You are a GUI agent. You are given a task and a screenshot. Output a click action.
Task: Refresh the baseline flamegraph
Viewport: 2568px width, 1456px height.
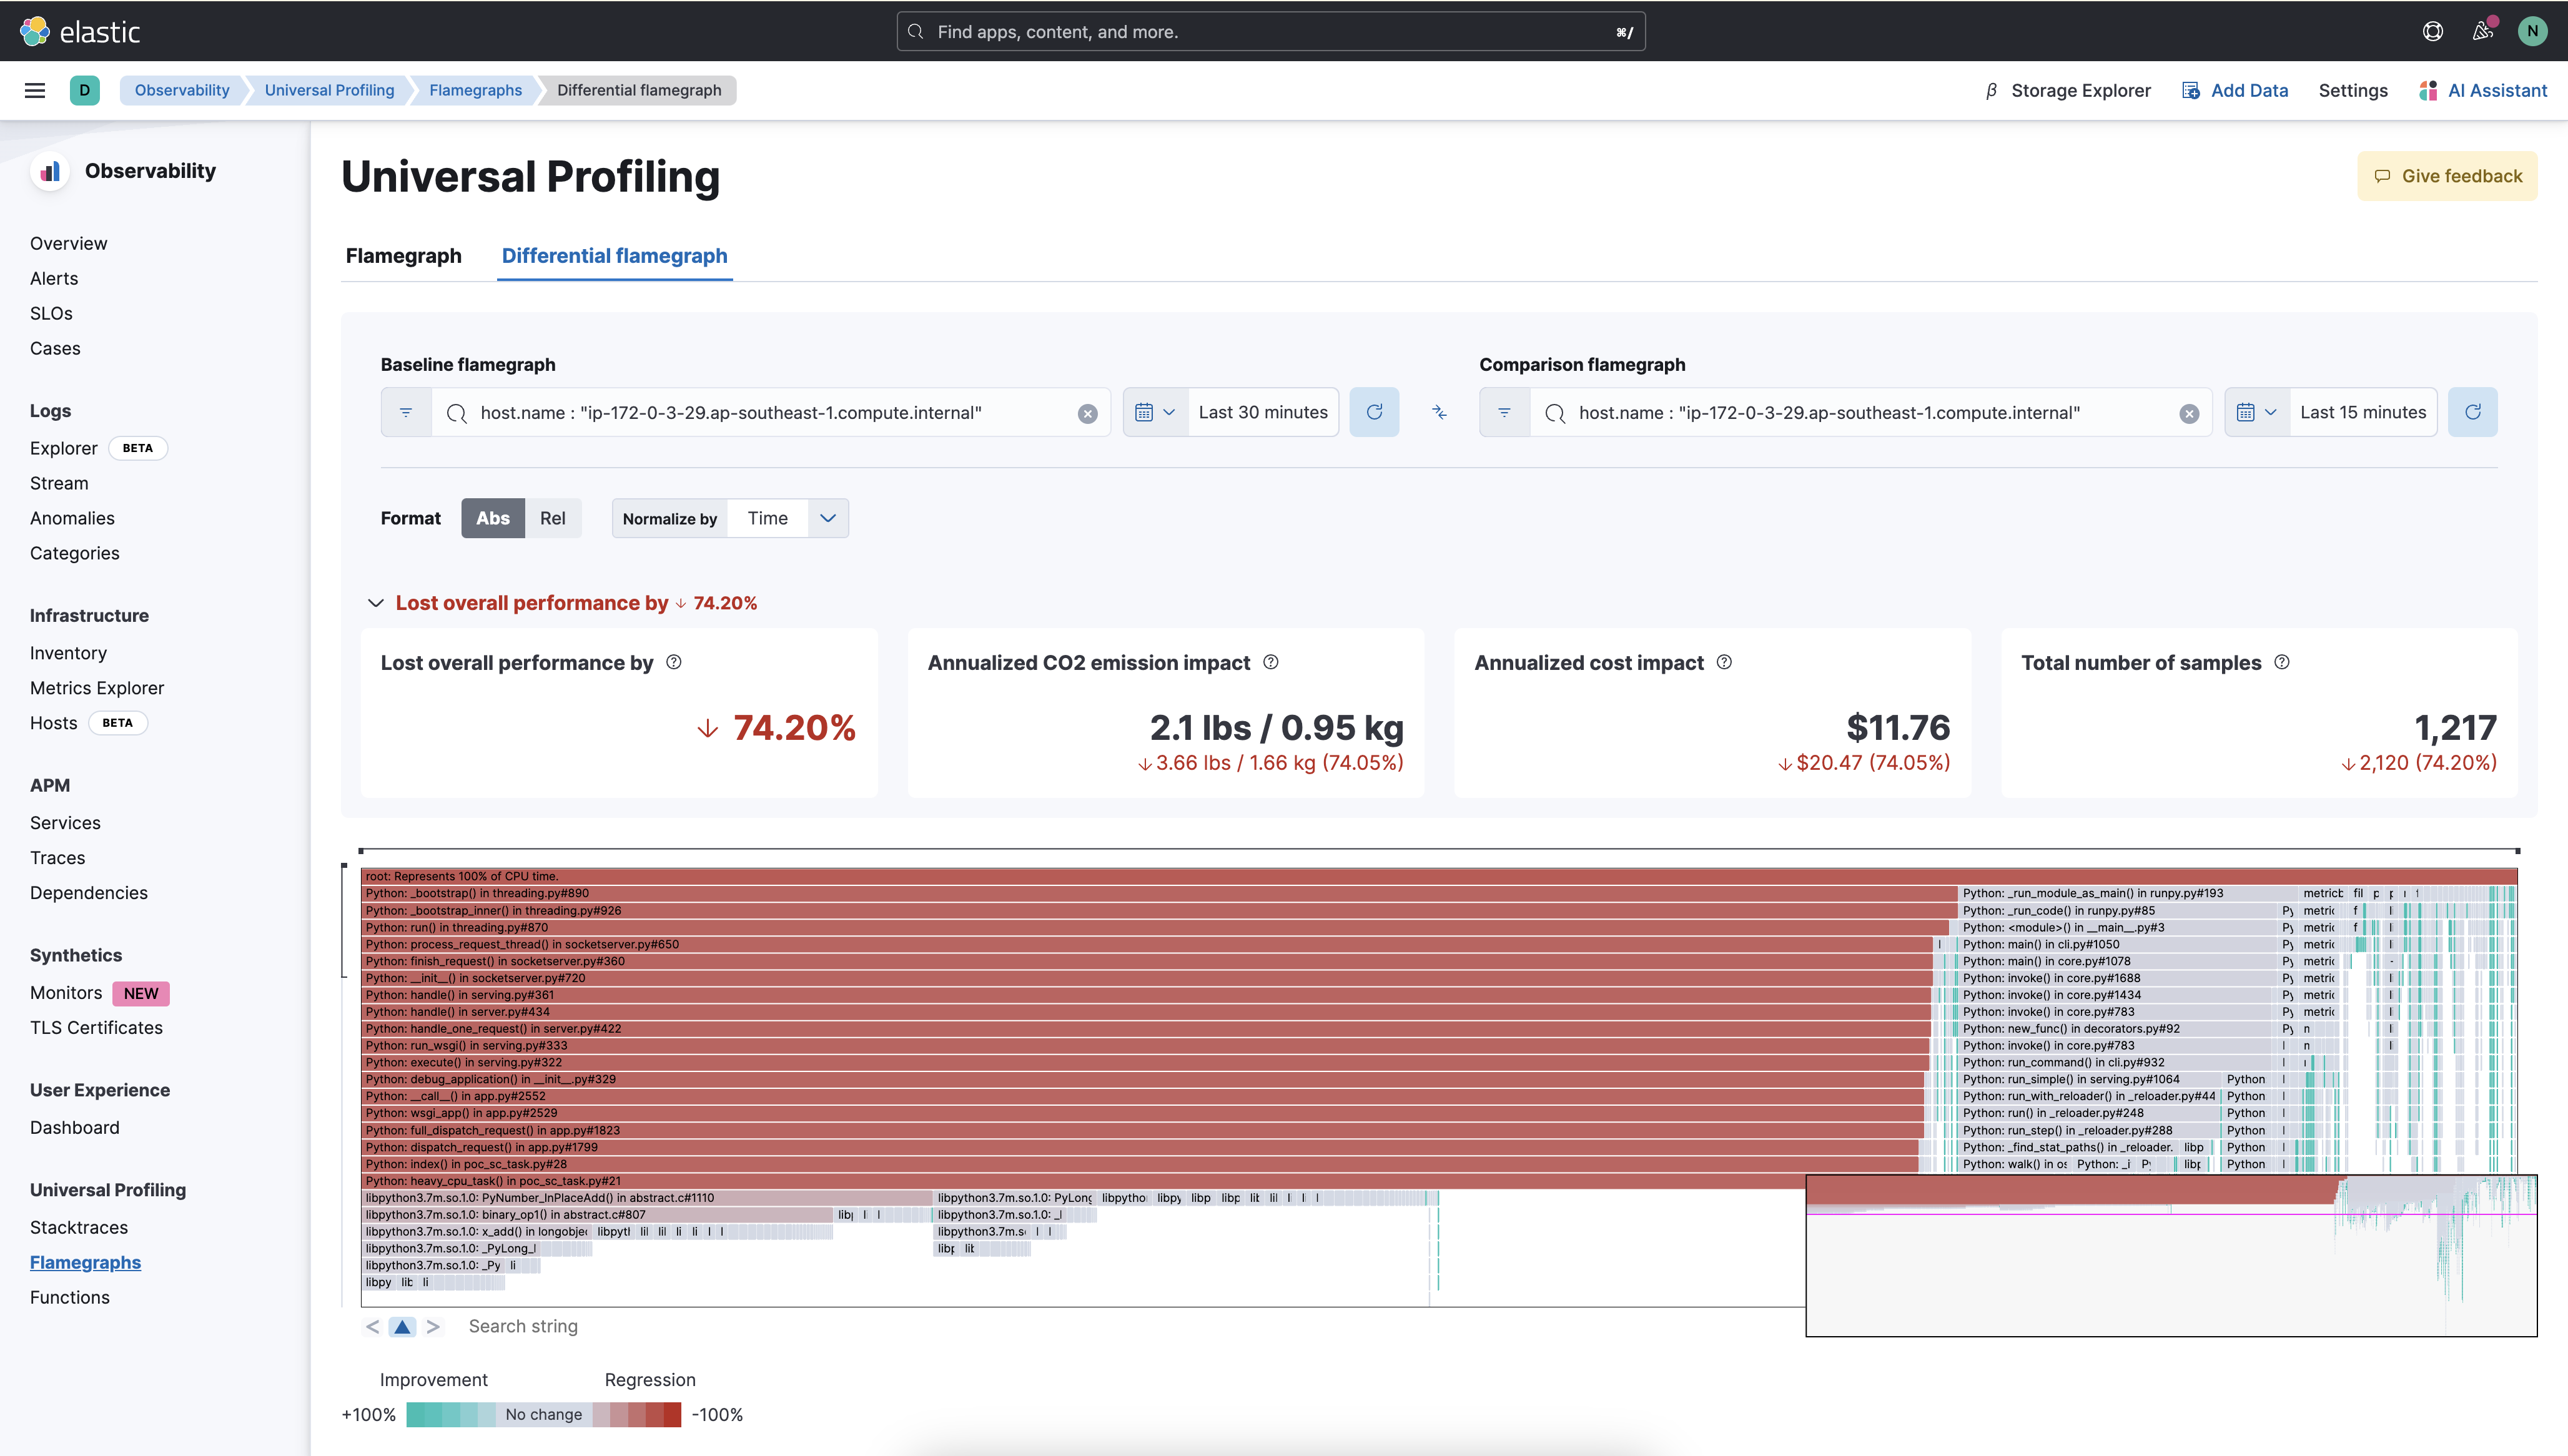click(x=1374, y=412)
